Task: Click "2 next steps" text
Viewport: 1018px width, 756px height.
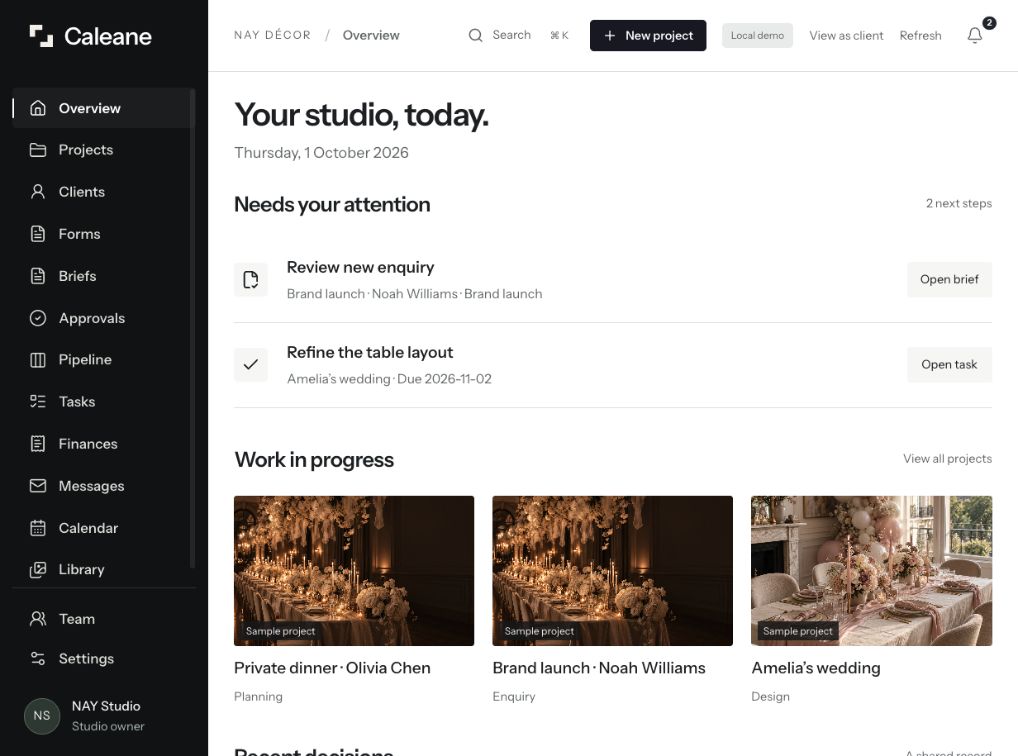Action: [958, 203]
